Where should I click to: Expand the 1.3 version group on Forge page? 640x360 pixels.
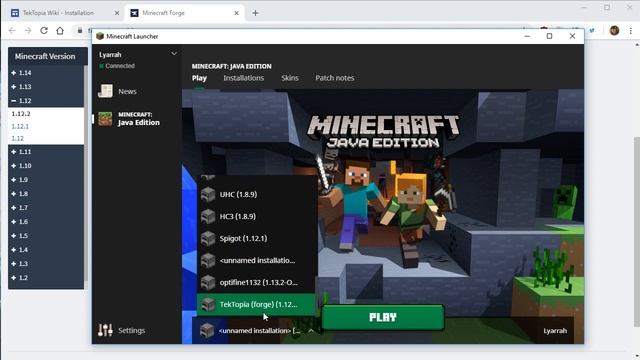pos(14,264)
